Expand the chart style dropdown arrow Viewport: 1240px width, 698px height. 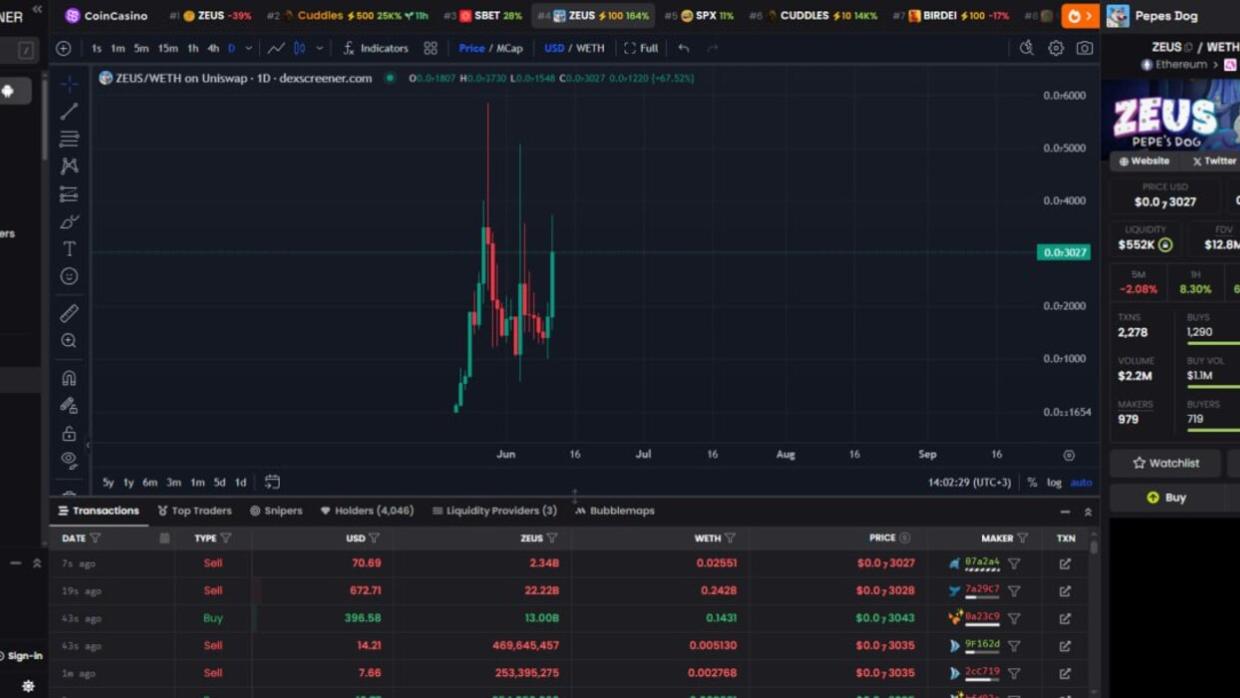tap(320, 48)
